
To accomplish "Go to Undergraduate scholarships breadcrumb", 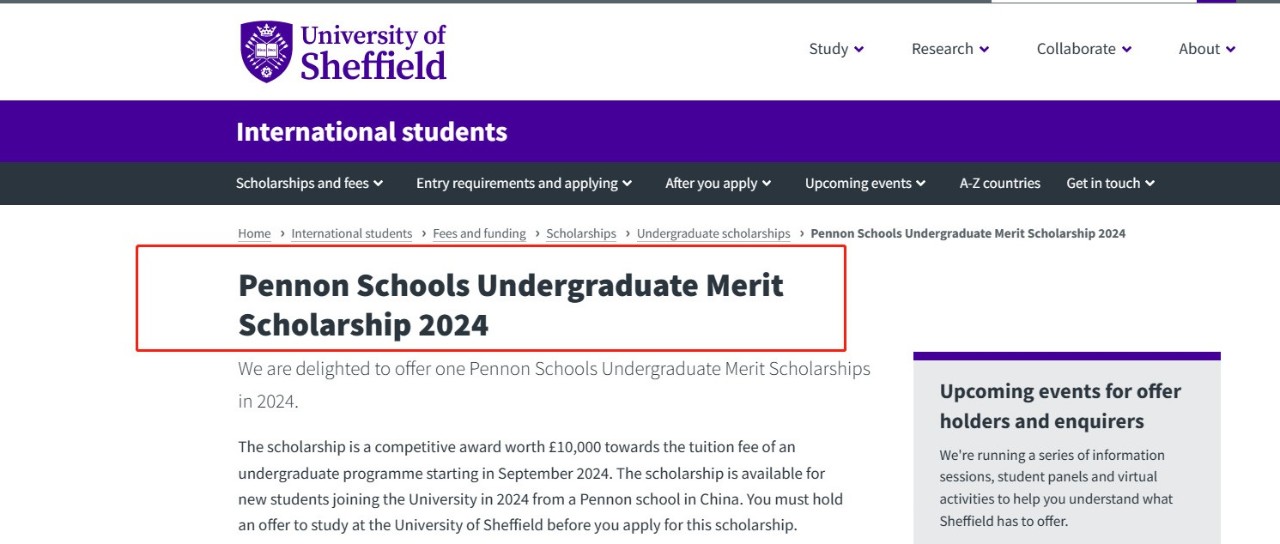I will coord(713,233).
